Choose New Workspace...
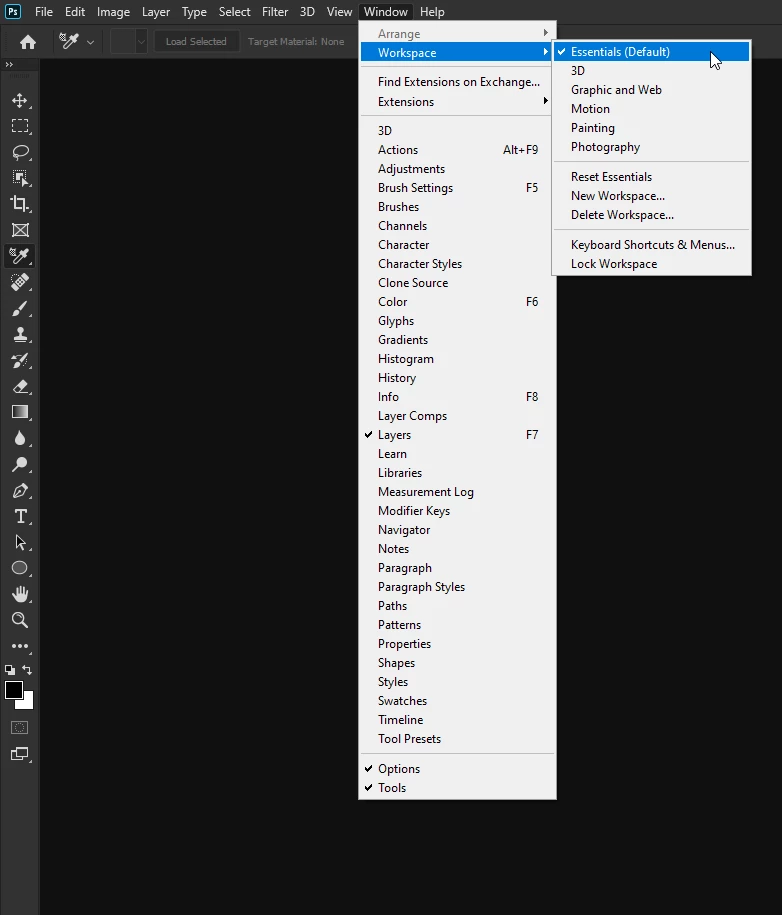 [651, 196]
